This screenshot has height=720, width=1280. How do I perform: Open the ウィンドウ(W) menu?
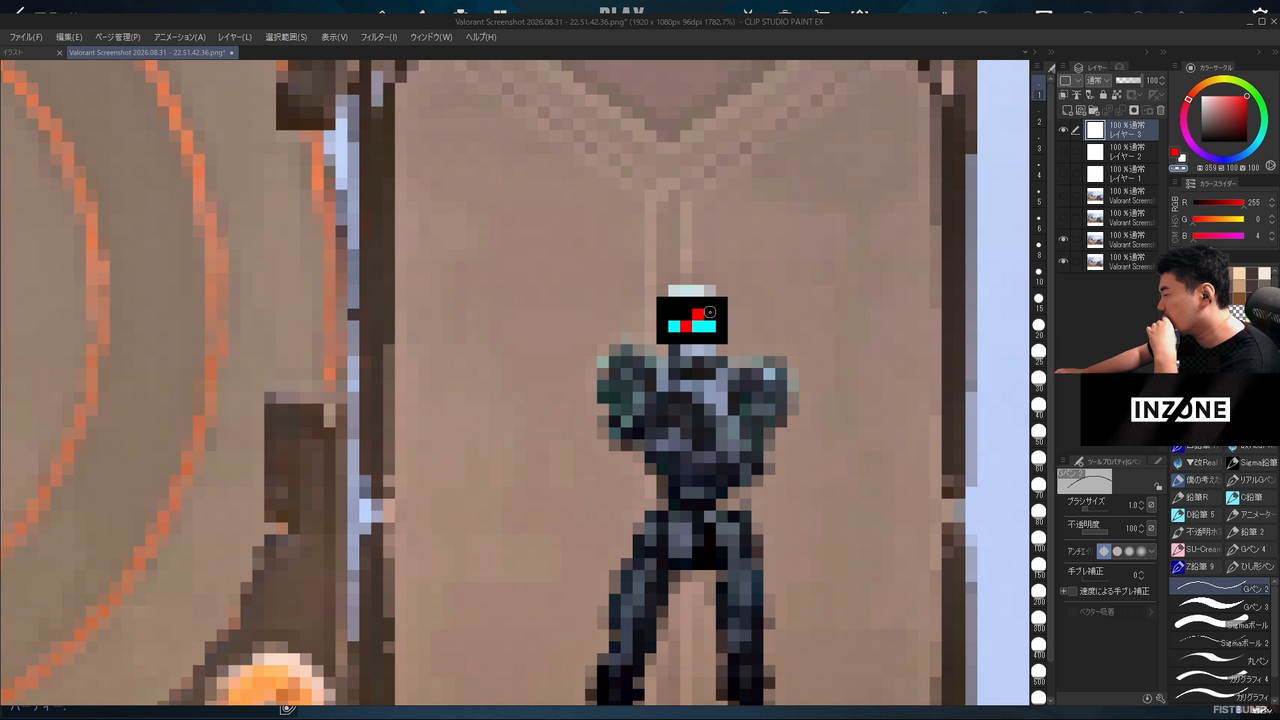click(431, 37)
